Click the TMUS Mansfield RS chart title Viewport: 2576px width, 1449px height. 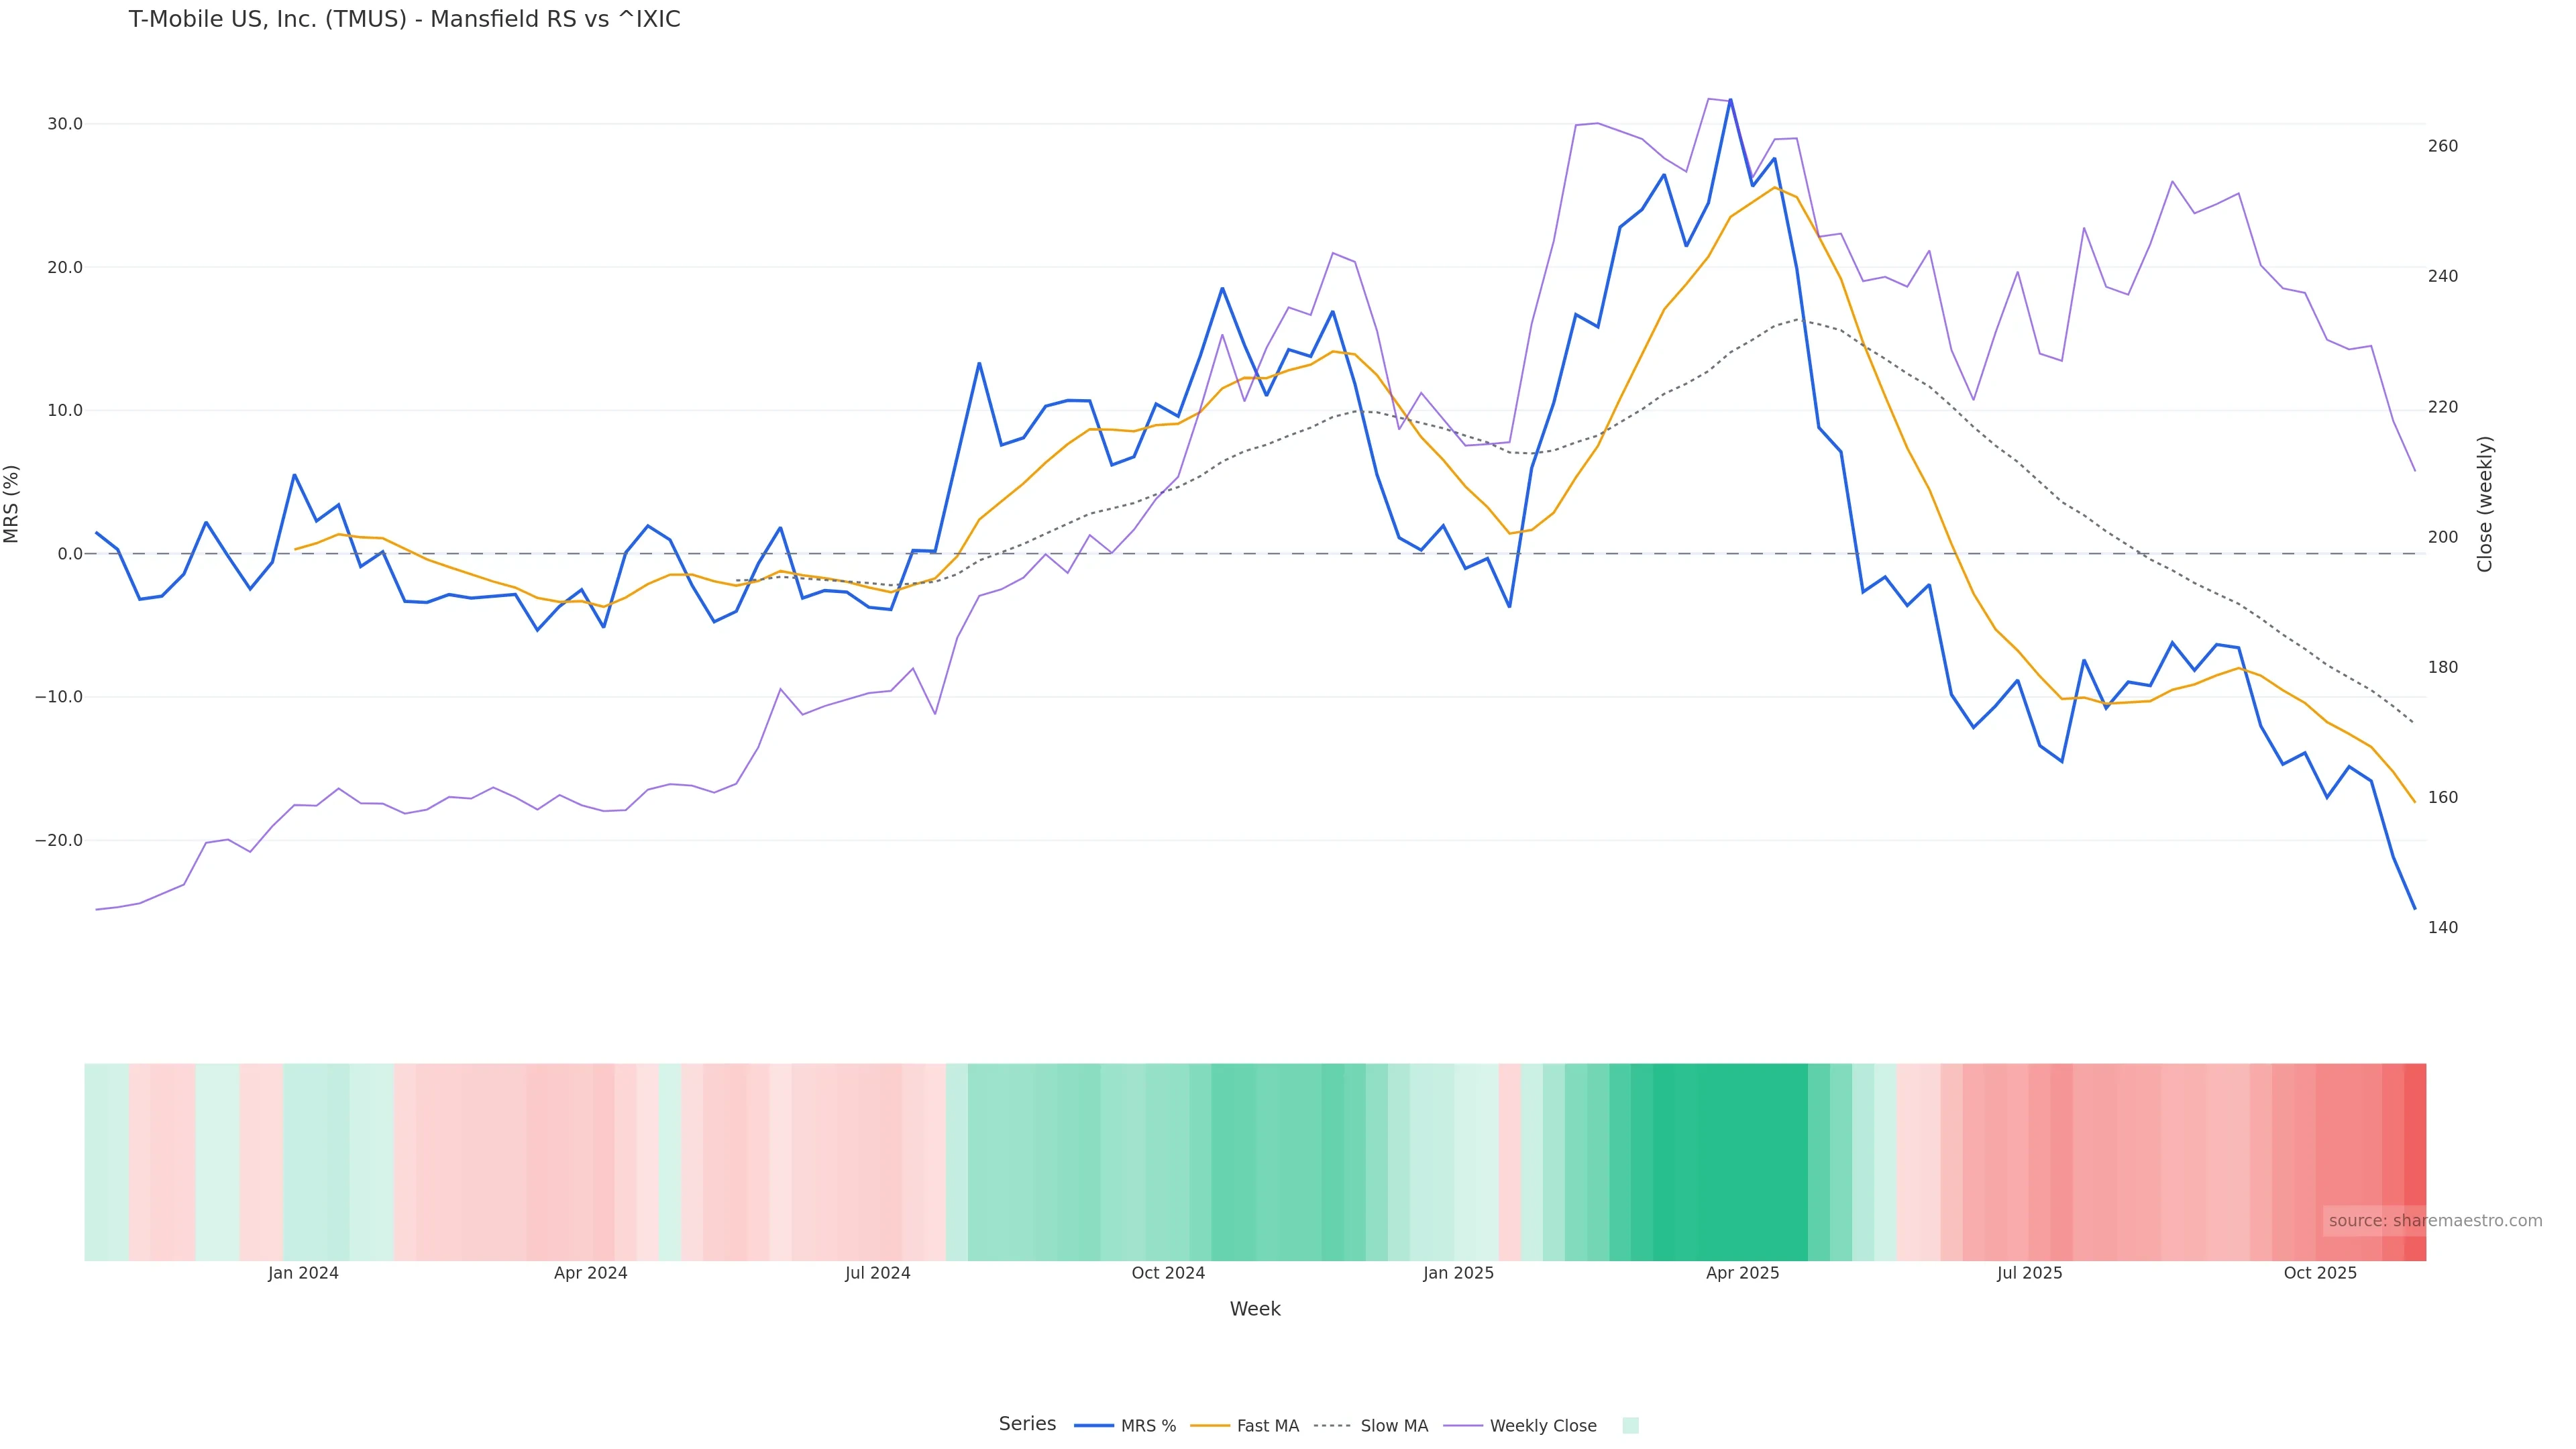(404, 20)
